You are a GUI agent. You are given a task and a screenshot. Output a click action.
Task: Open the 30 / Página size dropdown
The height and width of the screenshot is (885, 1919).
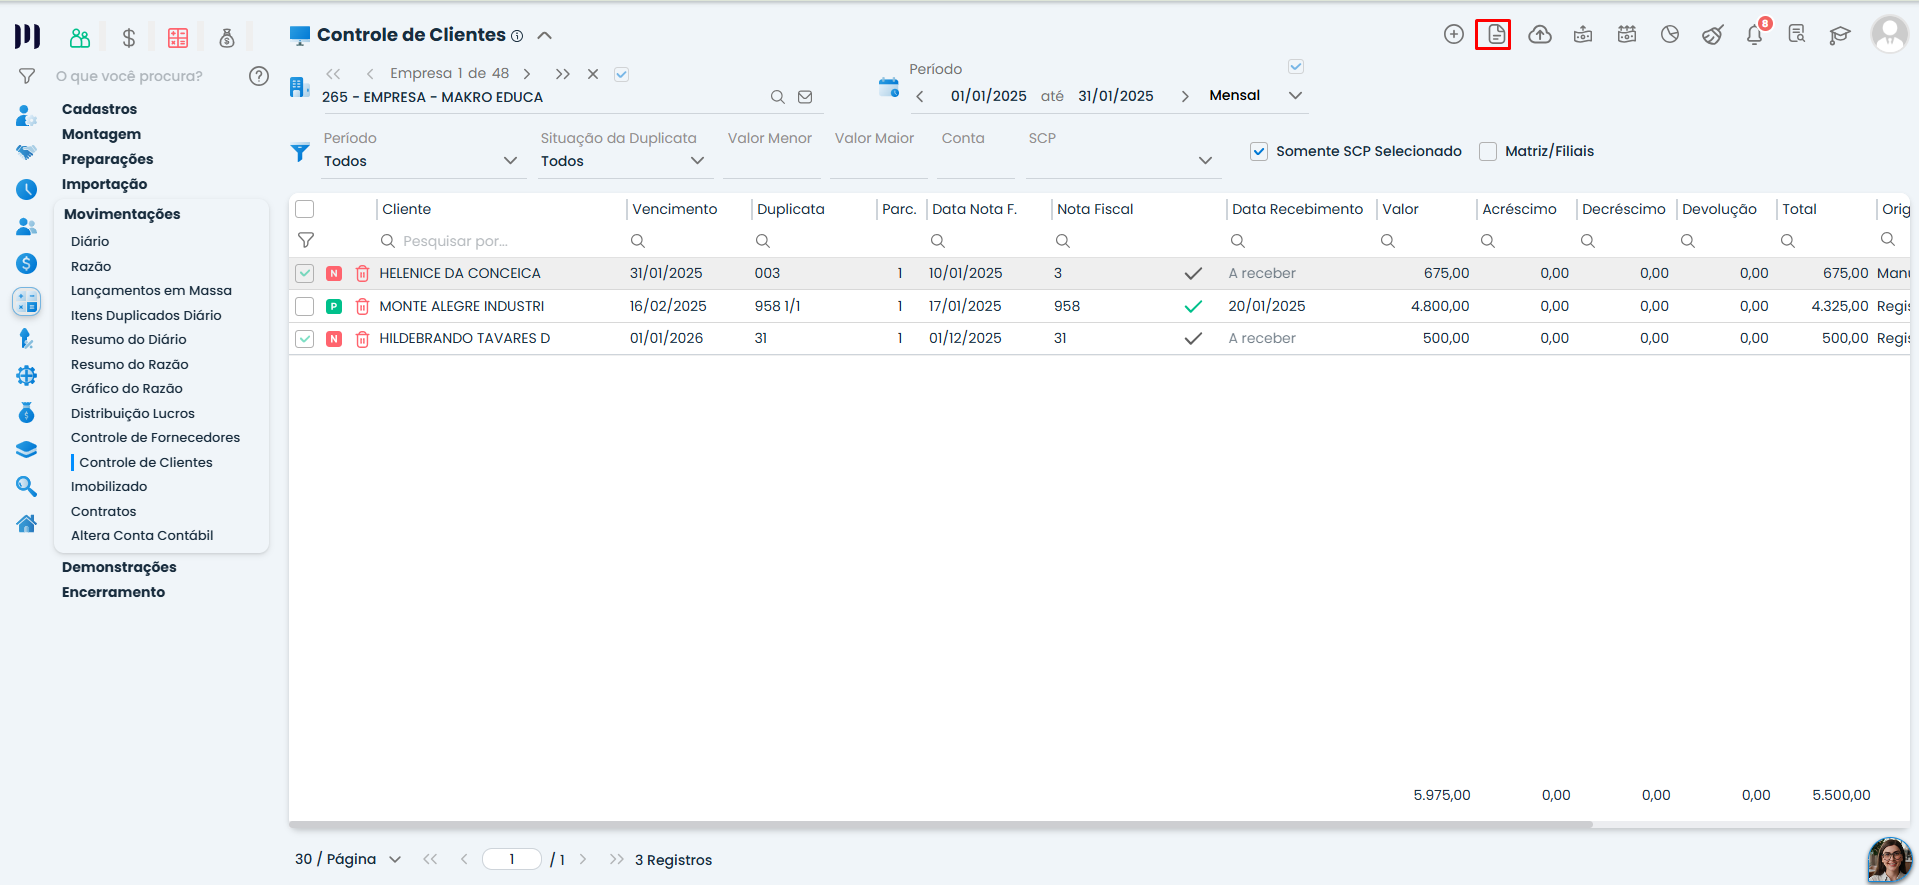[x=348, y=859]
